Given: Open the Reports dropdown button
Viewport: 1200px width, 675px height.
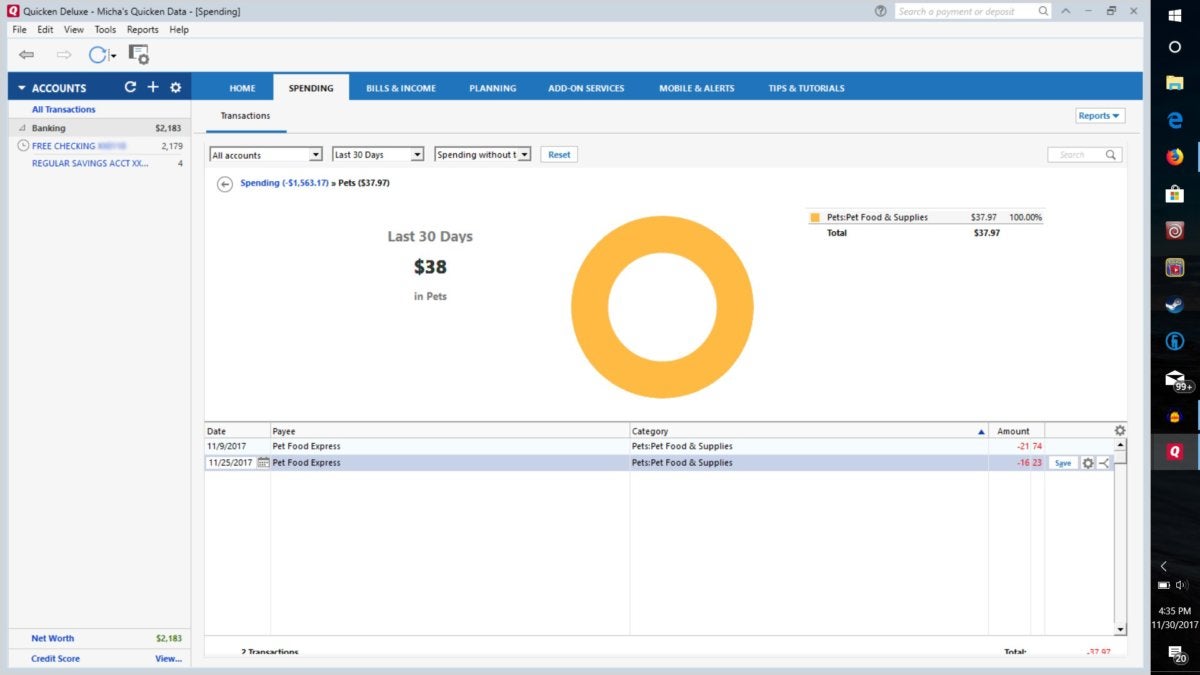Looking at the screenshot, I should (x=1100, y=116).
